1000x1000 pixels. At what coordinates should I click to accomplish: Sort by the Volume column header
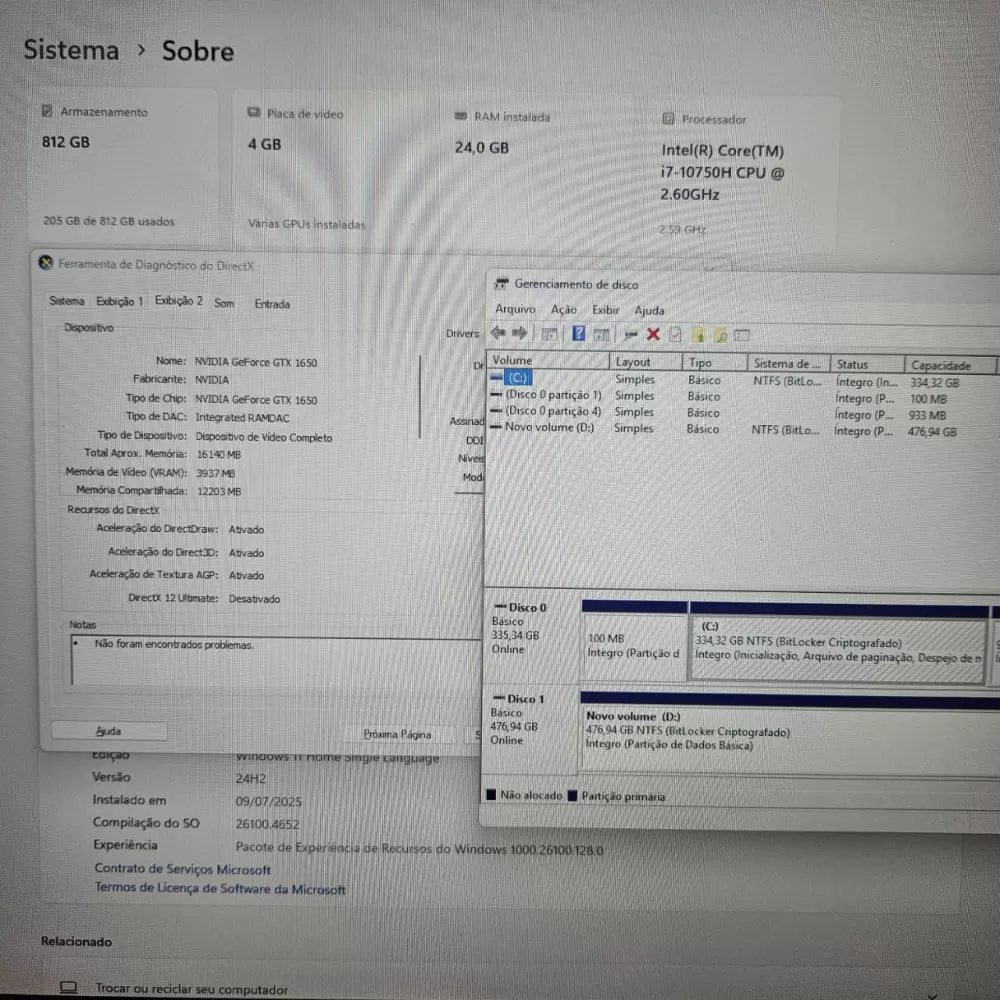point(548,360)
